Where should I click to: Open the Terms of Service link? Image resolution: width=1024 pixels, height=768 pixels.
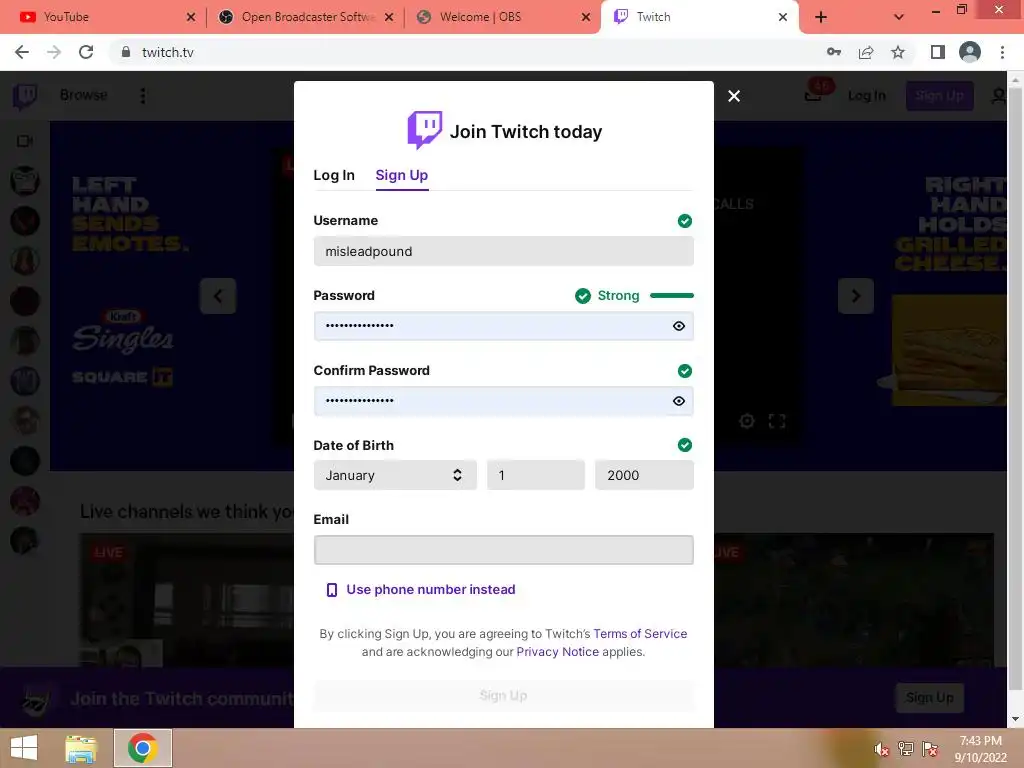640,633
